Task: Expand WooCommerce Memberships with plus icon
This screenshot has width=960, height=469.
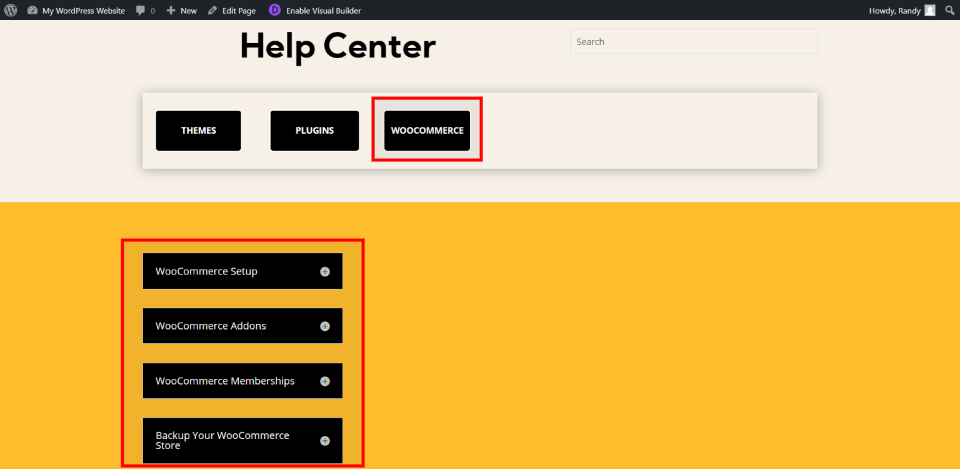Action: (x=325, y=381)
